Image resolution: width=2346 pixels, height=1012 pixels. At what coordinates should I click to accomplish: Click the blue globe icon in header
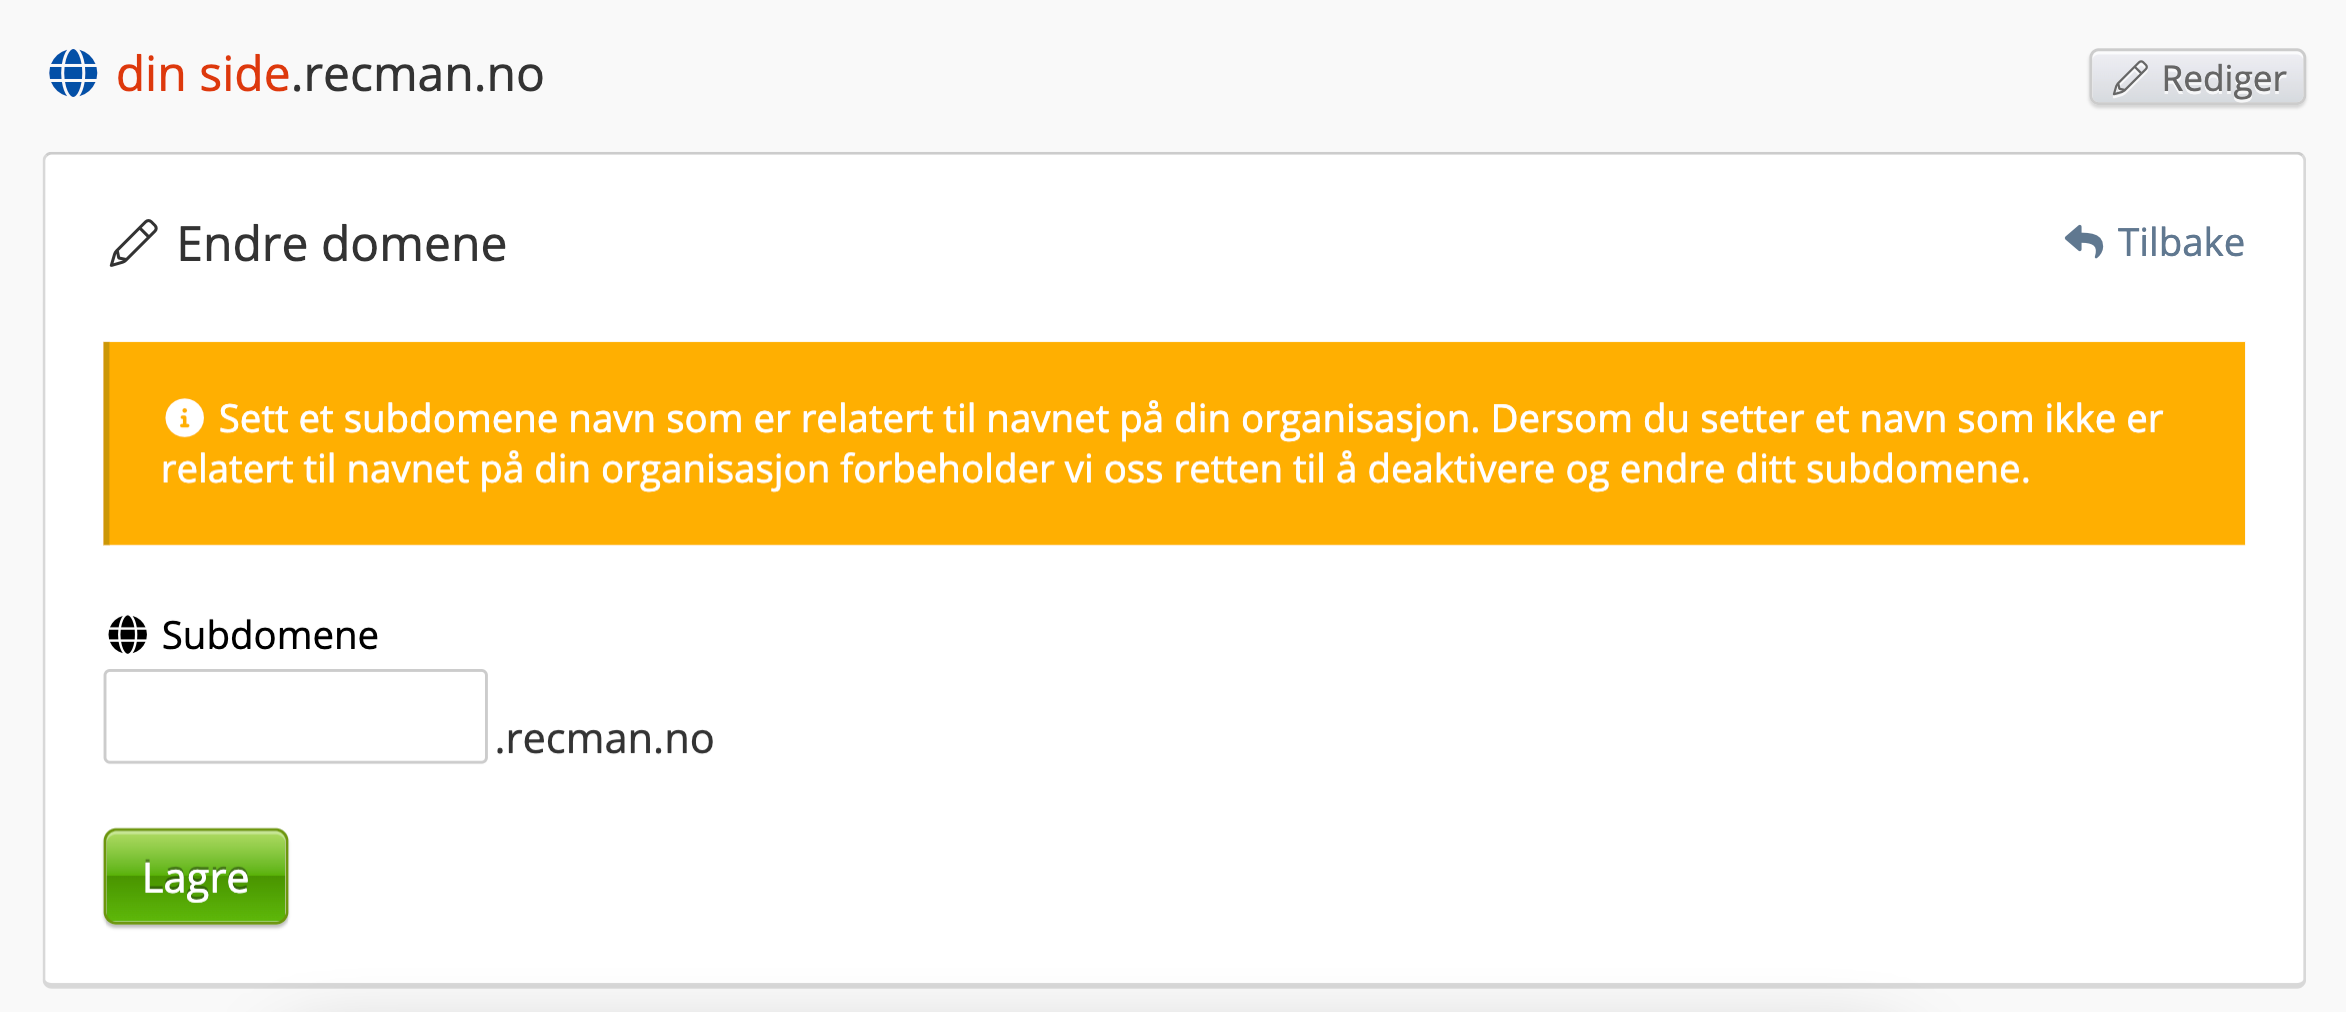(74, 74)
